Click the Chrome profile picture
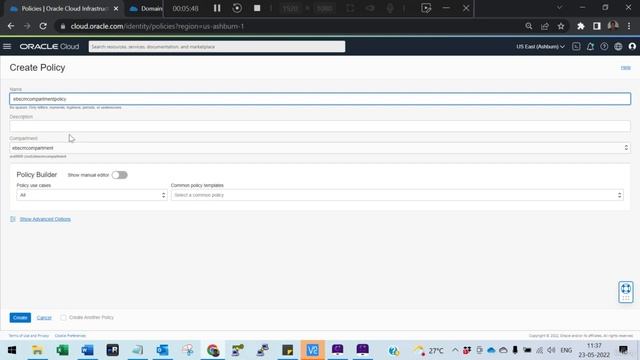 [613, 26]
